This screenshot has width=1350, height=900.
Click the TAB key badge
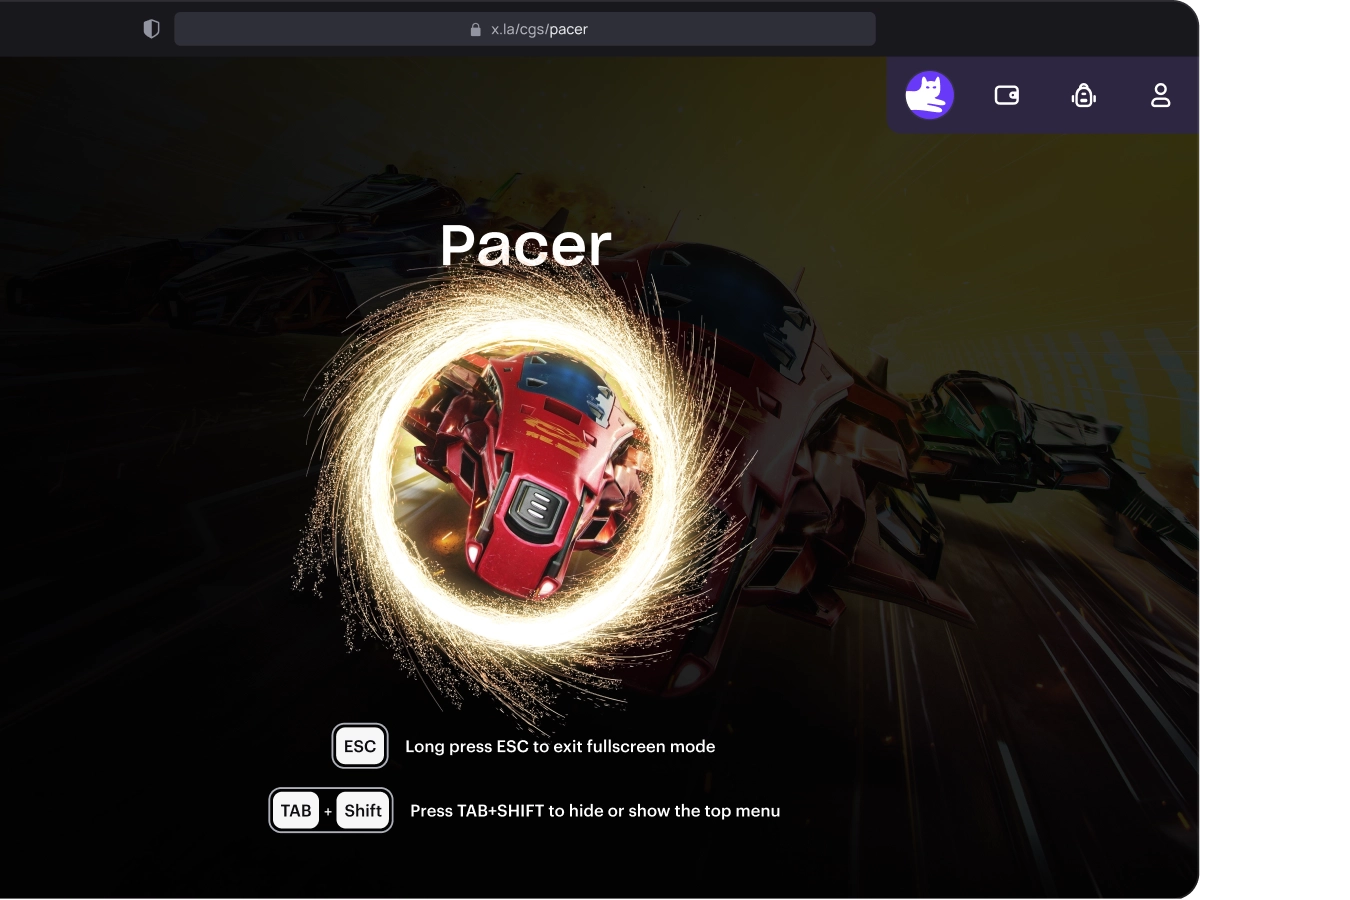(296, 810)
